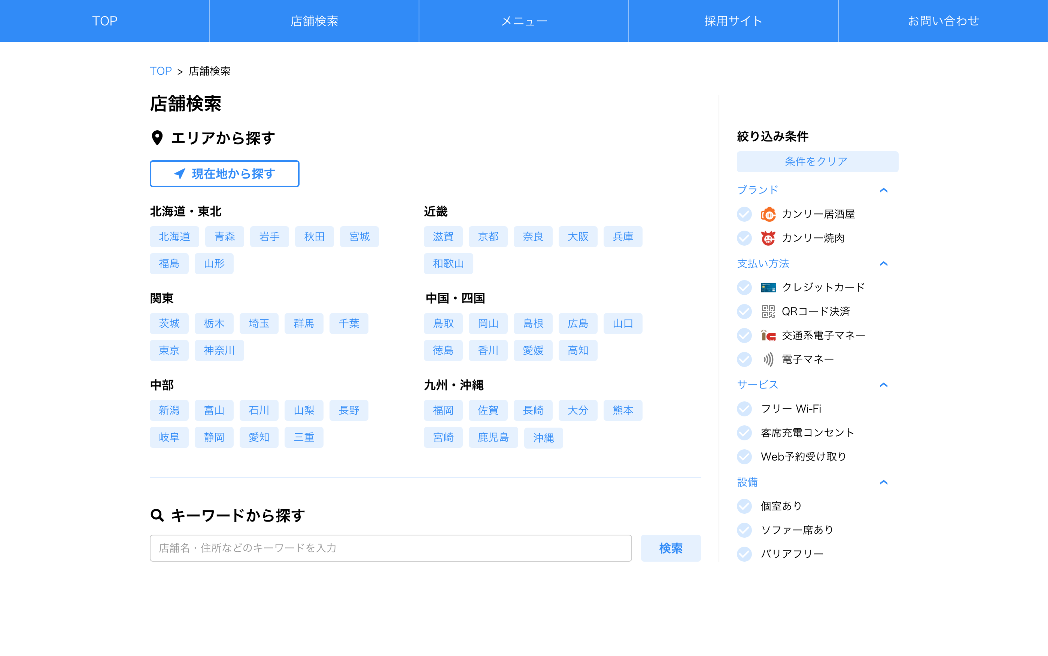Enable the 個室あり filter checkbox

[x=744, y=506]
